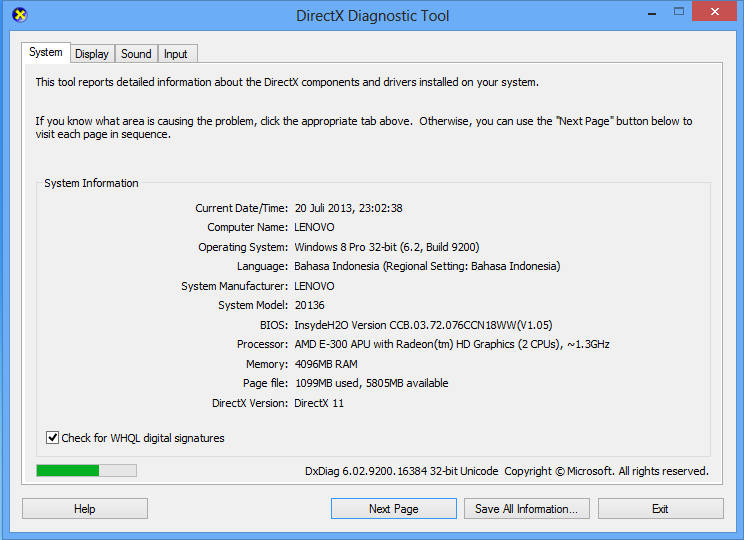
Task: Minimize the DirectX Diagnostic Tool window
Action: click(652, 13)
